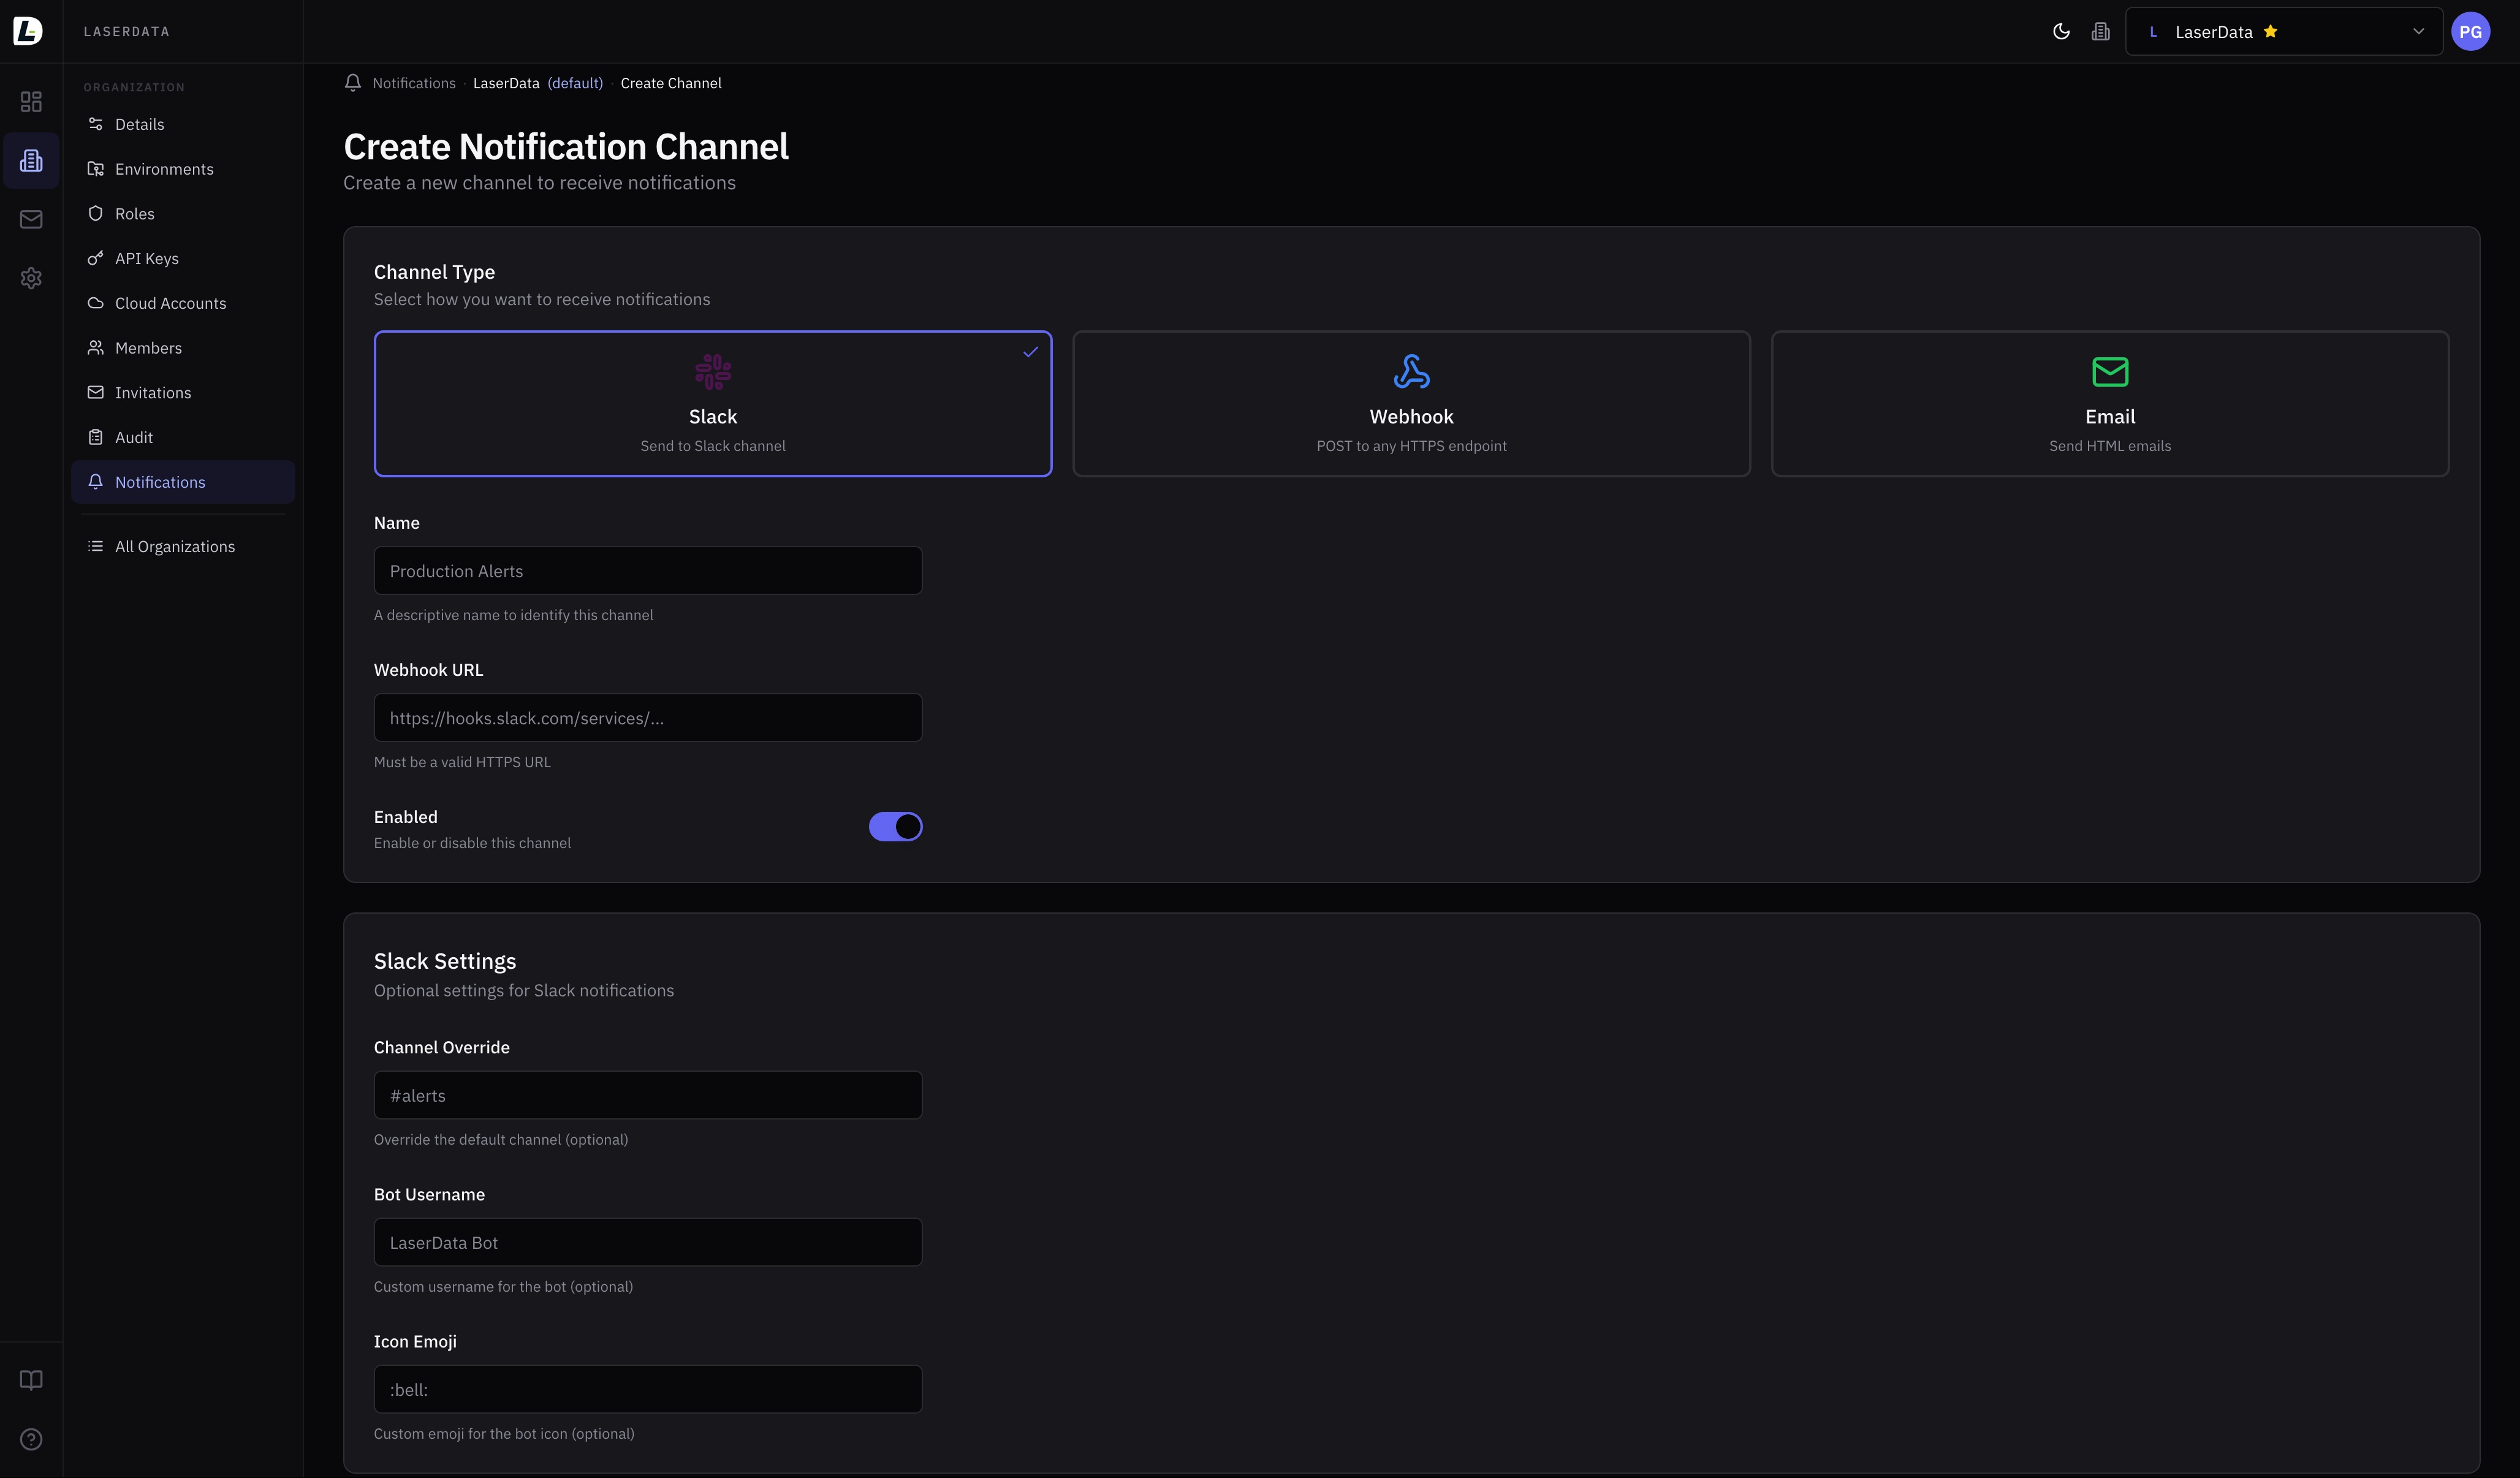Image resolution: width=2520 pixels, height=1478 pixels.
Task: Click the Create Channel breadcrumb
Action: (x=671, y=83)
